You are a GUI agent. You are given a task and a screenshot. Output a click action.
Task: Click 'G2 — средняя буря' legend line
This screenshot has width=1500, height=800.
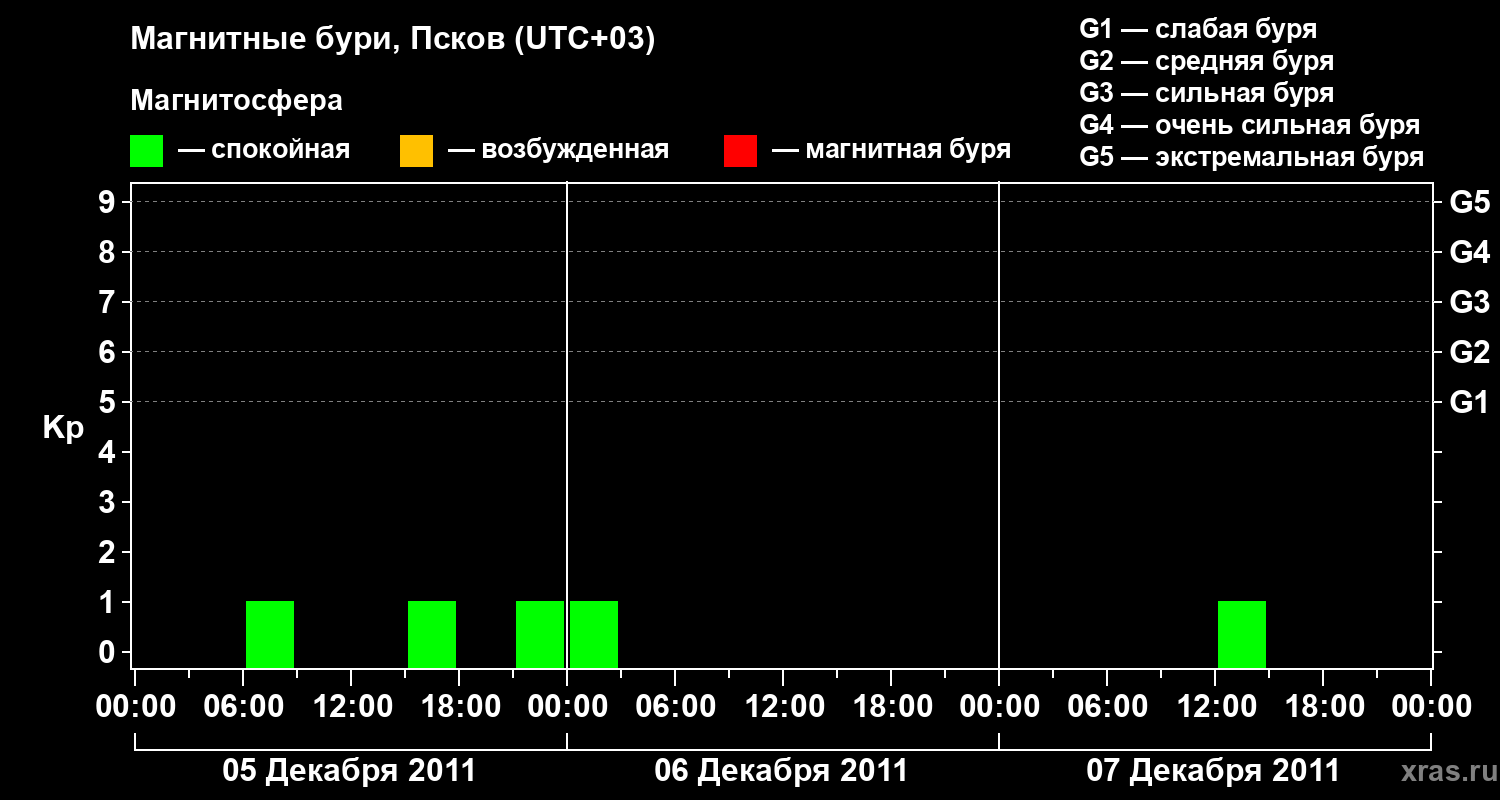(x=1207, y=61)
